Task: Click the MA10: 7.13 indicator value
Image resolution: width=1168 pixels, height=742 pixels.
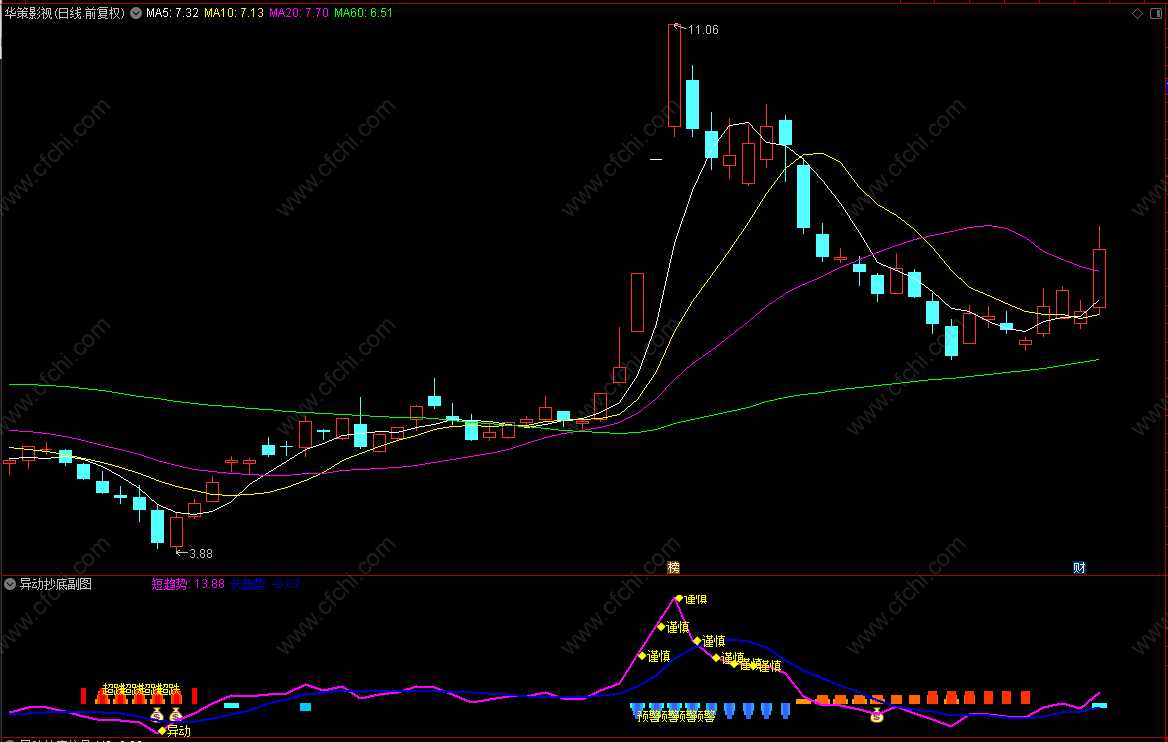Action: (x=234, y=13)
